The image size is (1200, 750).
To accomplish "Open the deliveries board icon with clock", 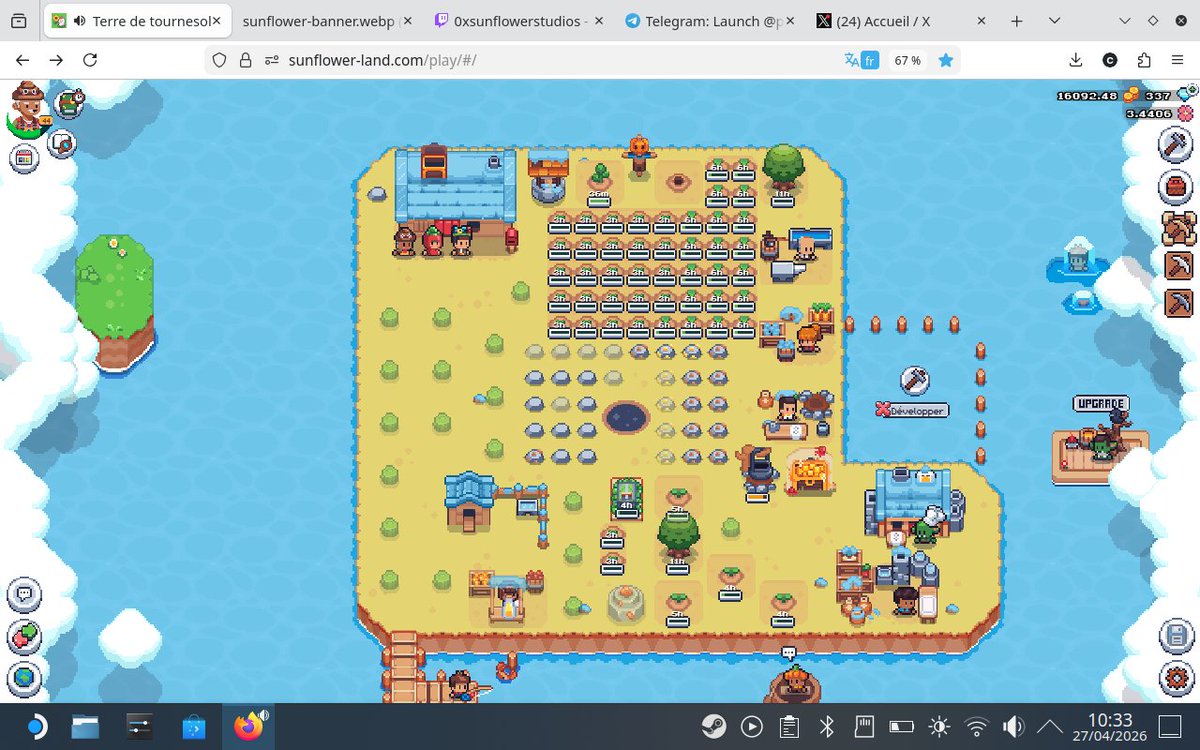I will click(x=70, y=102).
